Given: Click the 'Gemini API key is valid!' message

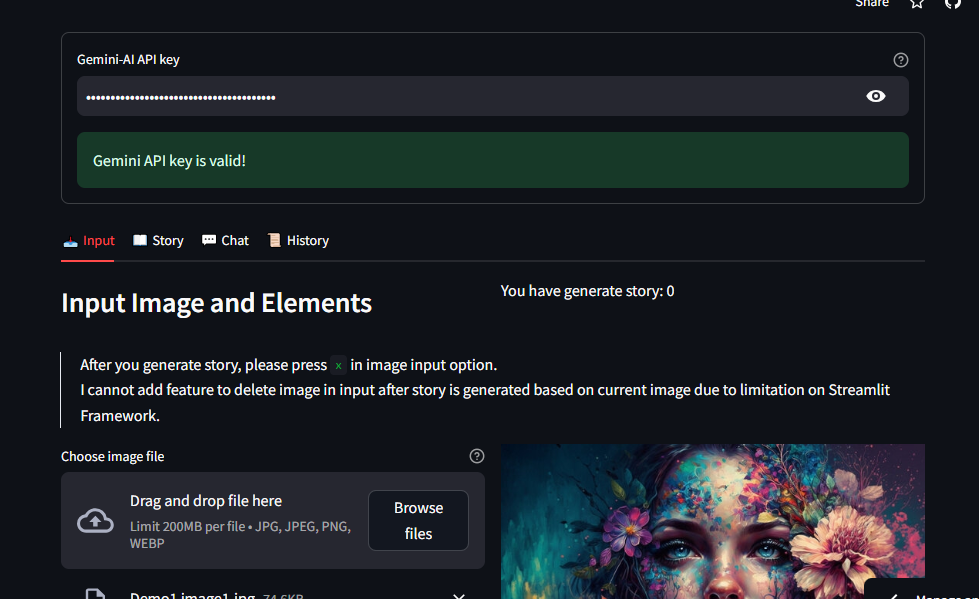Looking at the screenshot, I should tap(493, 160).
